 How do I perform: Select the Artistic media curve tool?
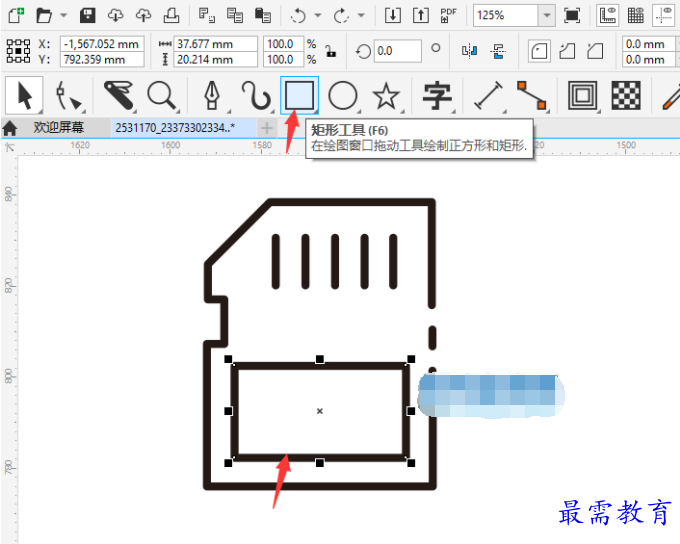256,95
